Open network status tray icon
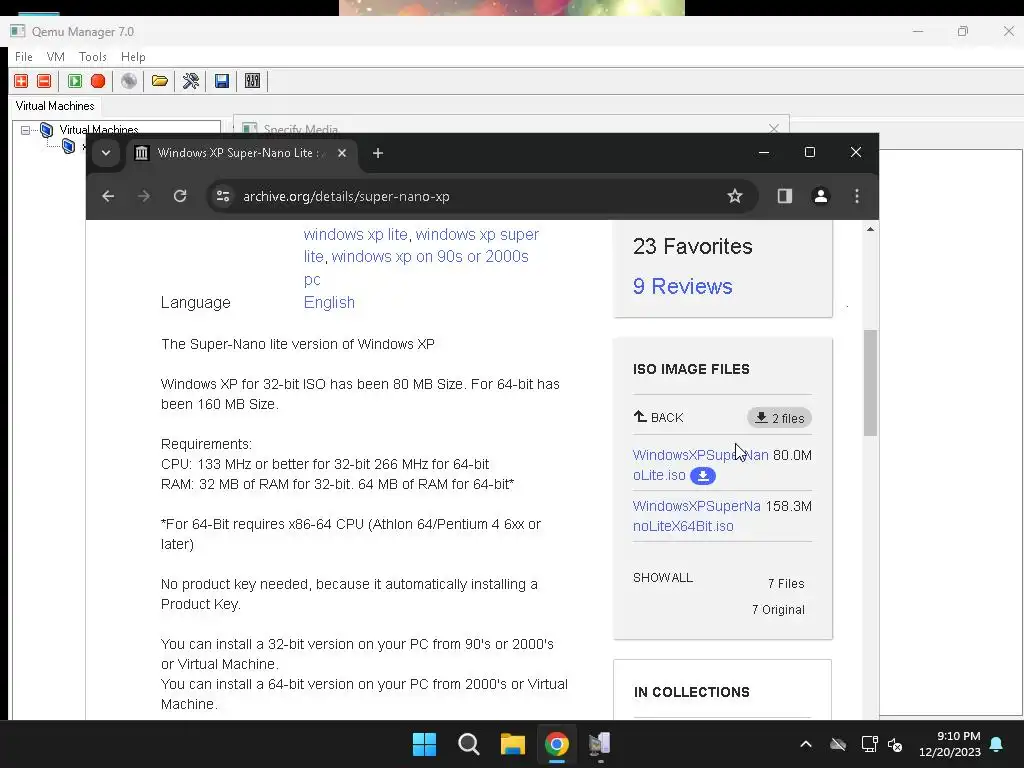Viewport: 1024px width, 768px height. pyautogui.click(x=869, y=744)
